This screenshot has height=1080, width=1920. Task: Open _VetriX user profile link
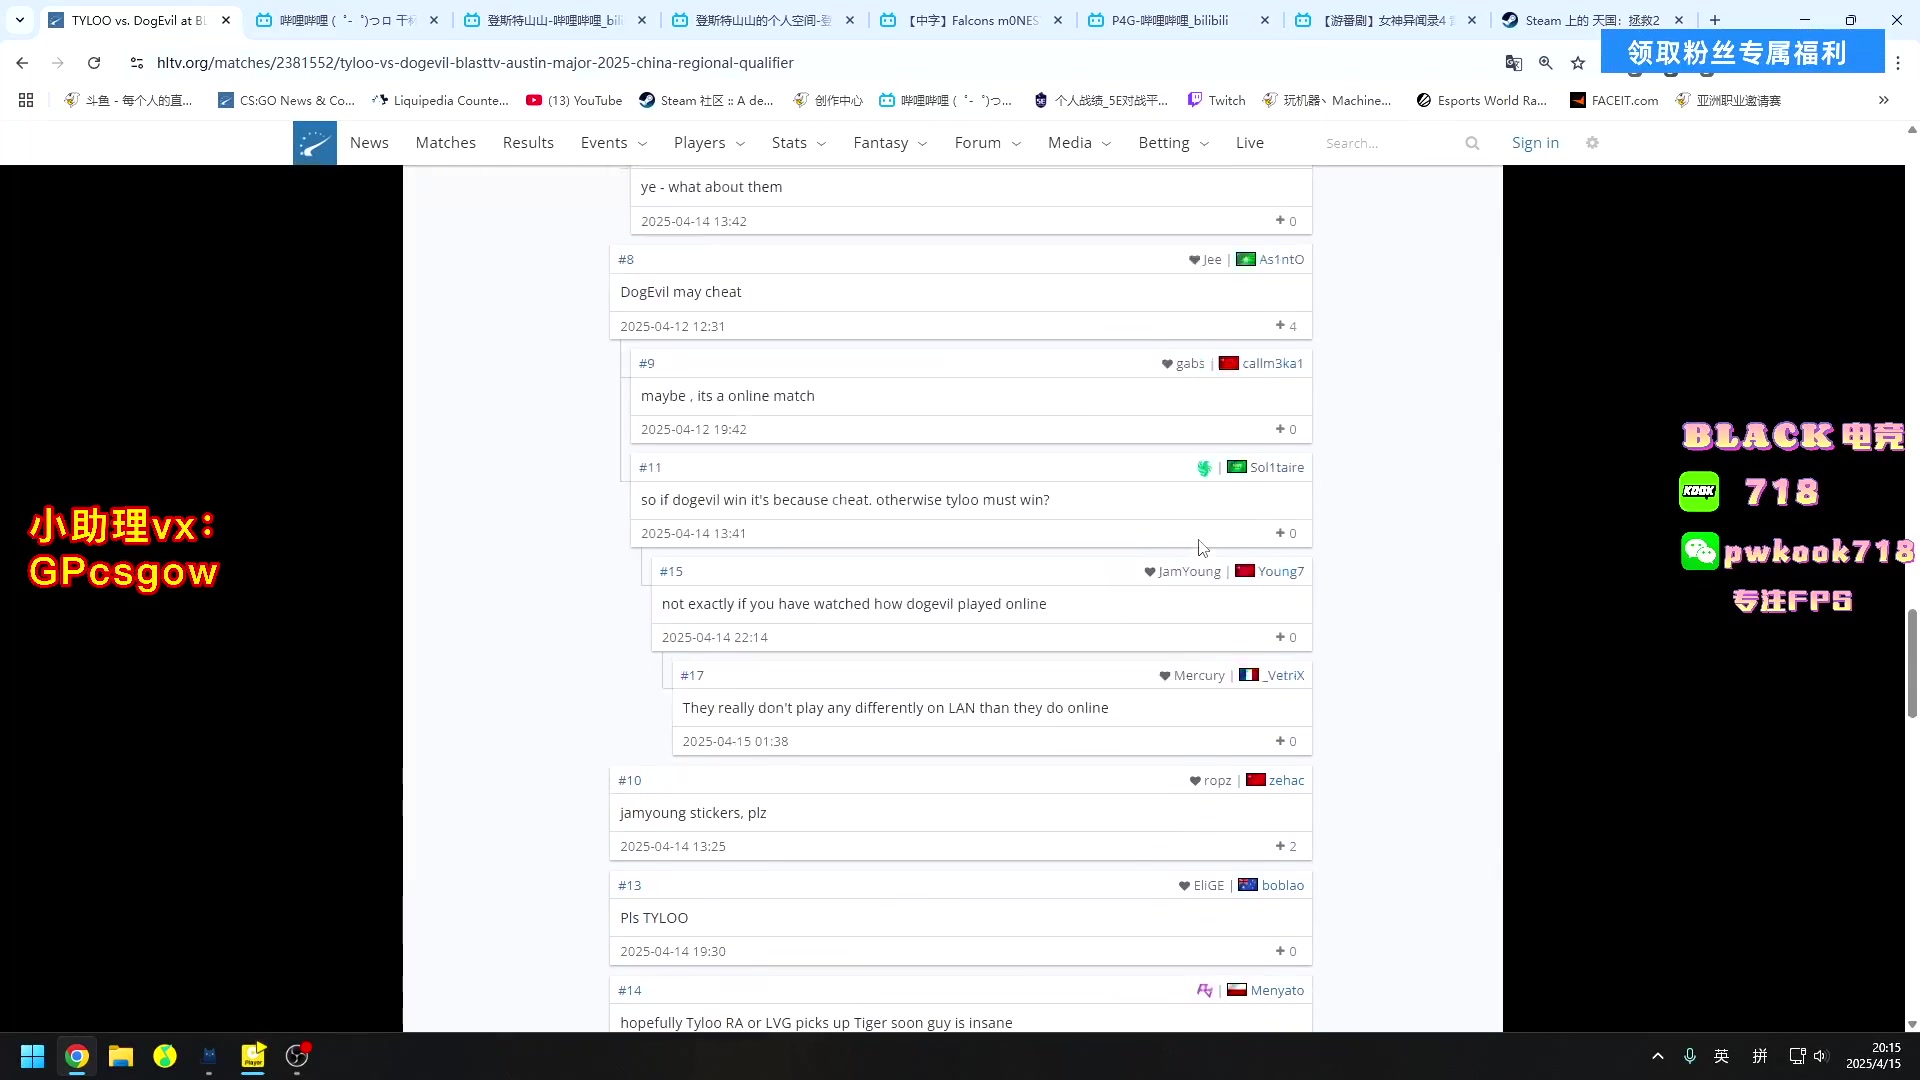1283,675
